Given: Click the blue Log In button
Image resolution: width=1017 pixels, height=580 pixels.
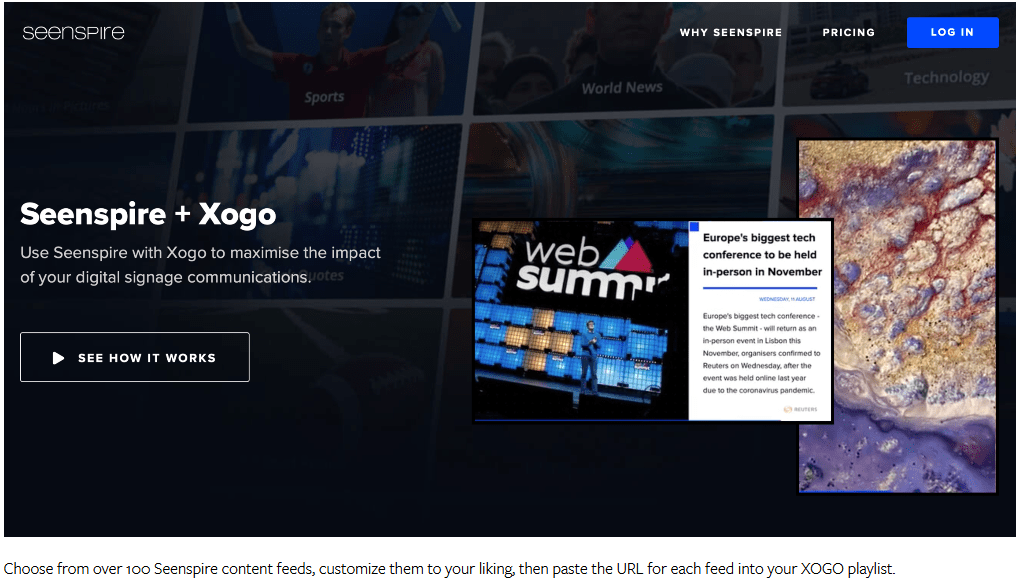Looking at the screenshot, I should click(952, 32).
